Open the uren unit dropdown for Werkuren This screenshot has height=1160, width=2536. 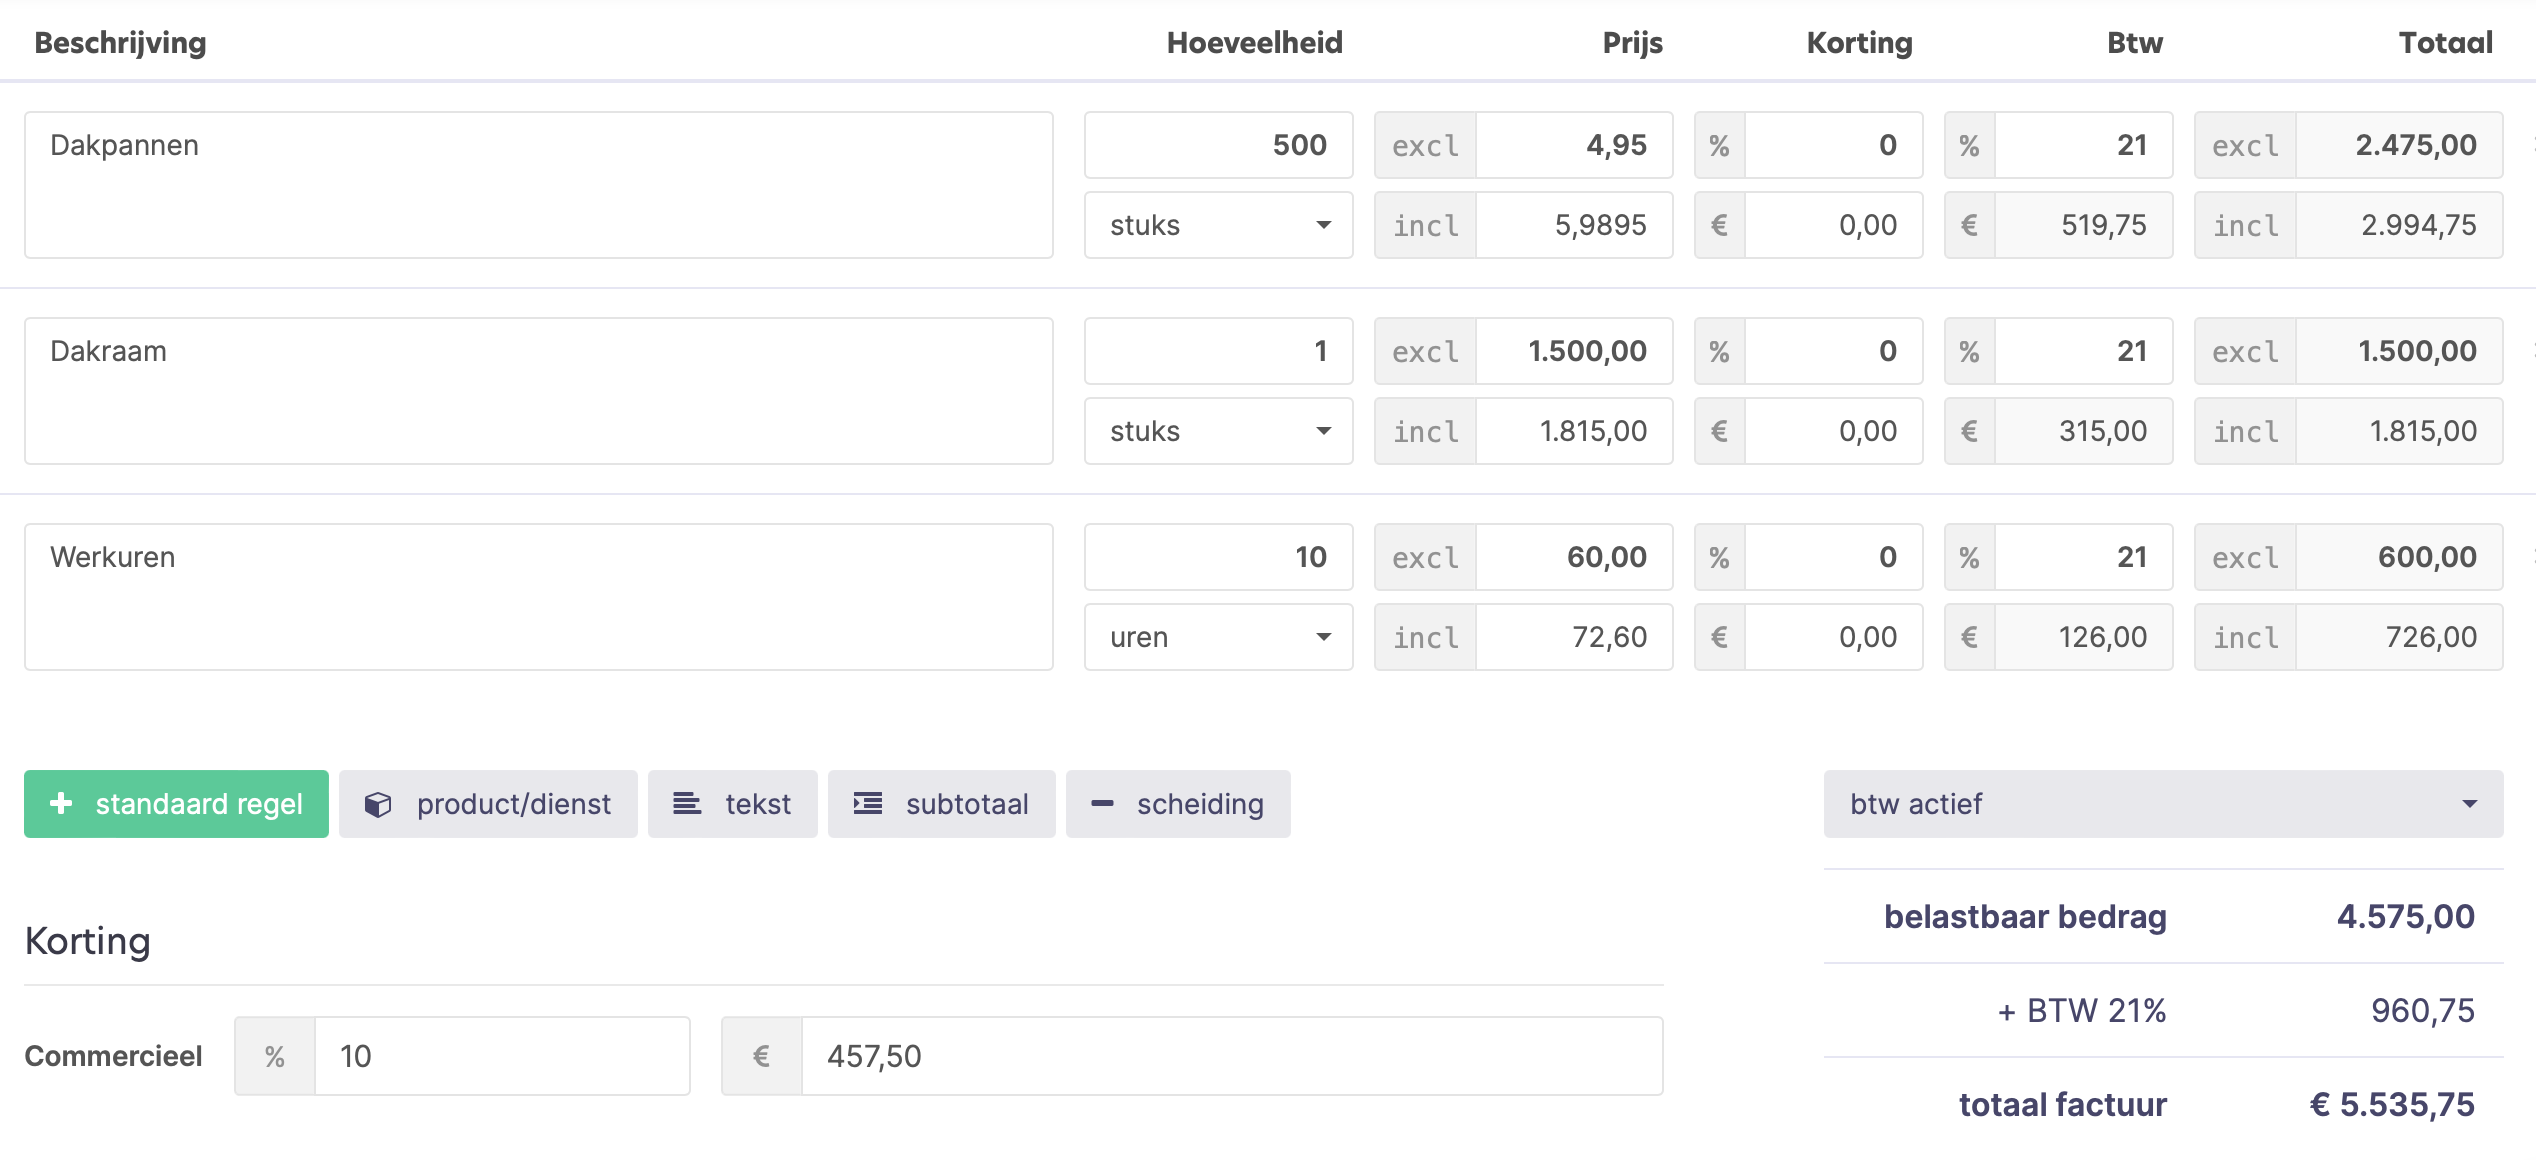point(1219,638)
